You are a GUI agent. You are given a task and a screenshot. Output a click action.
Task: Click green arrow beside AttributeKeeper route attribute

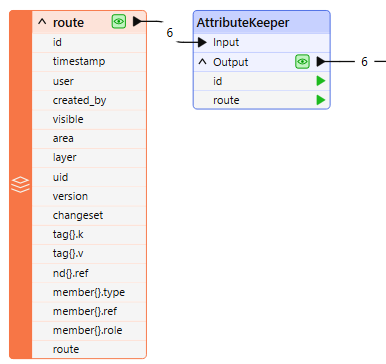(321, 100)
